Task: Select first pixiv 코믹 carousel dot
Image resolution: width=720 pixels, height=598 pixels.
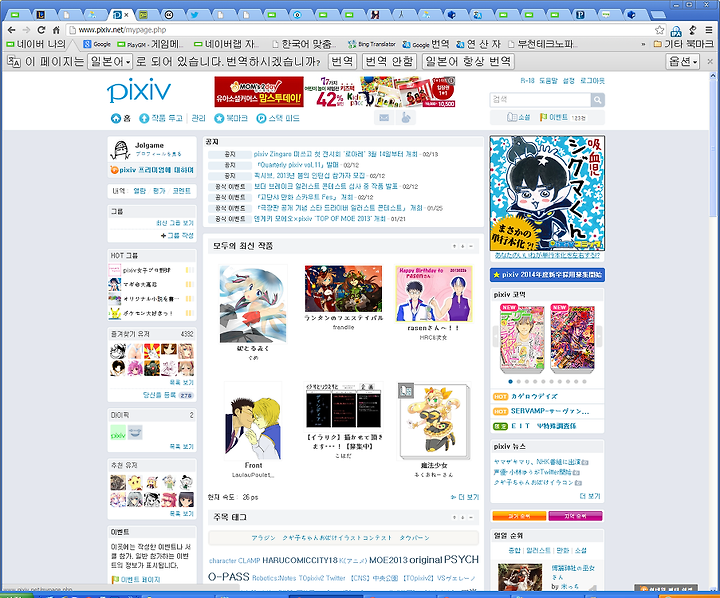Action: click(x=511, y=382)
